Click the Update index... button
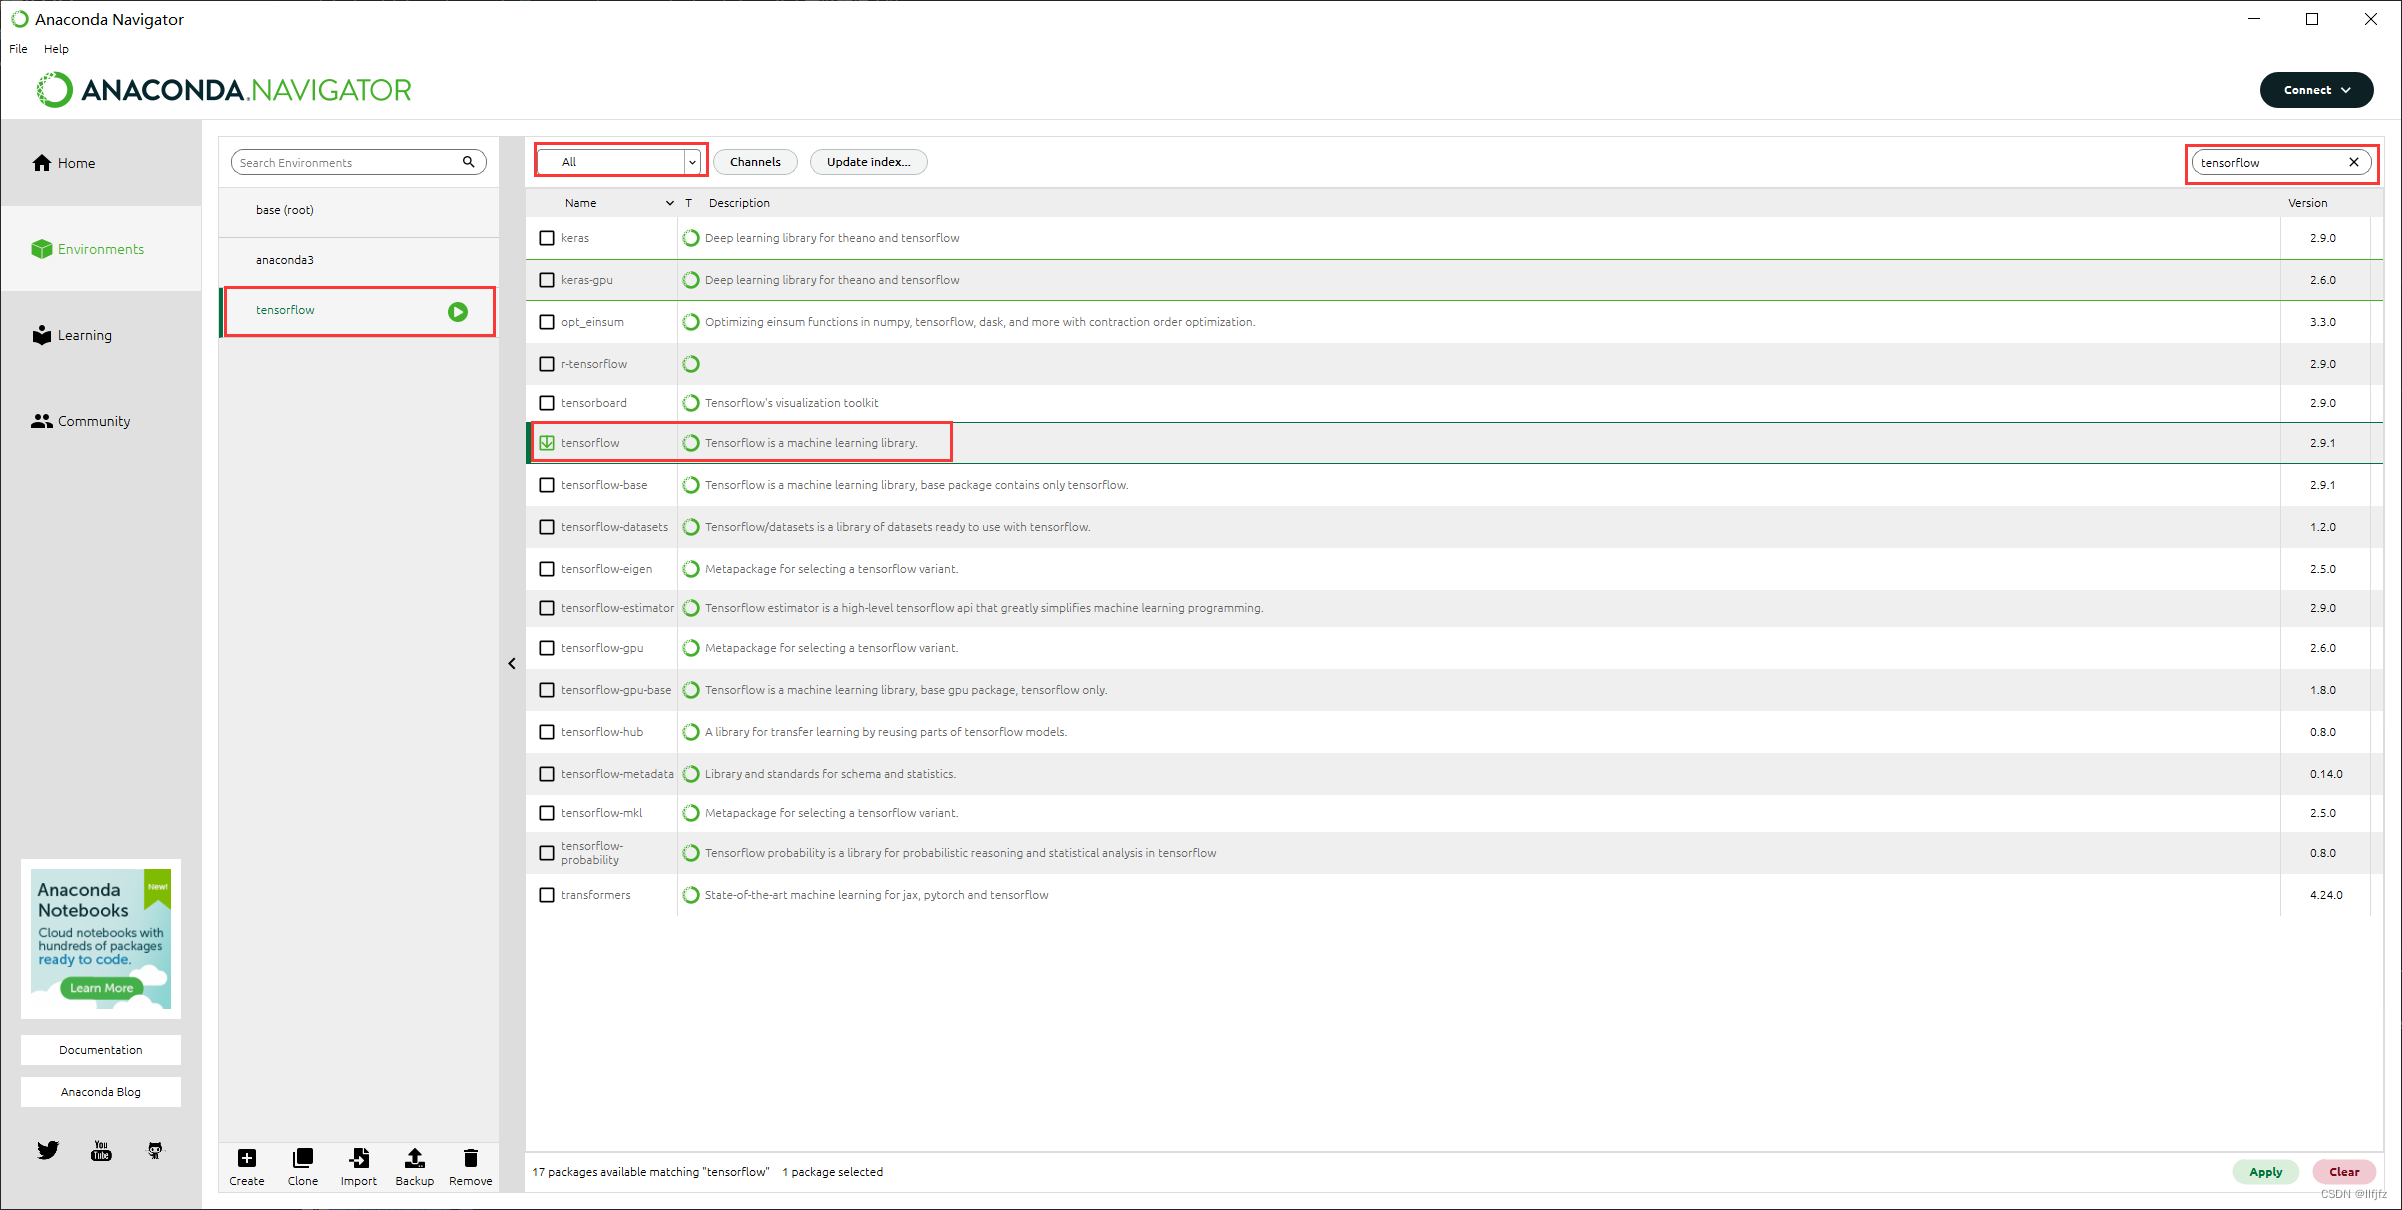This screenshot has height=1210, width=2402. pos(868,162)
